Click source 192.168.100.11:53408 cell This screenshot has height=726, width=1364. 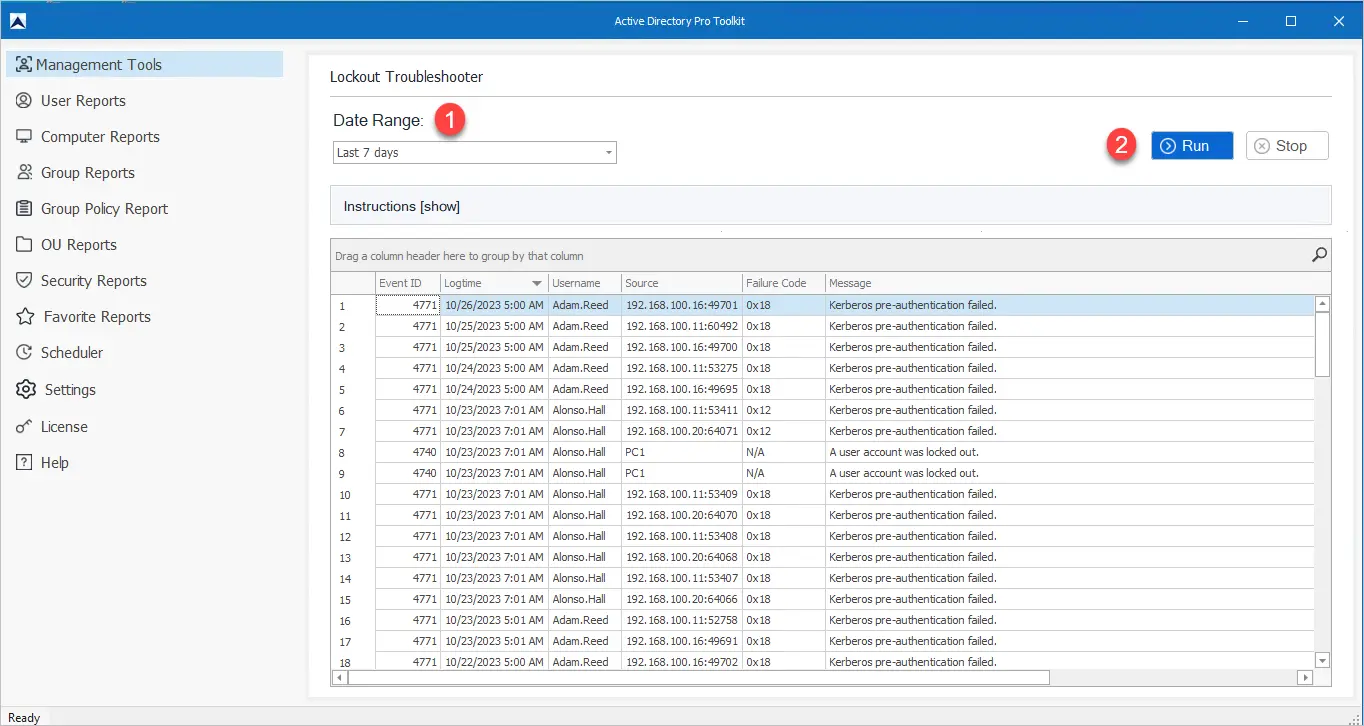click(x=681, y=536)
